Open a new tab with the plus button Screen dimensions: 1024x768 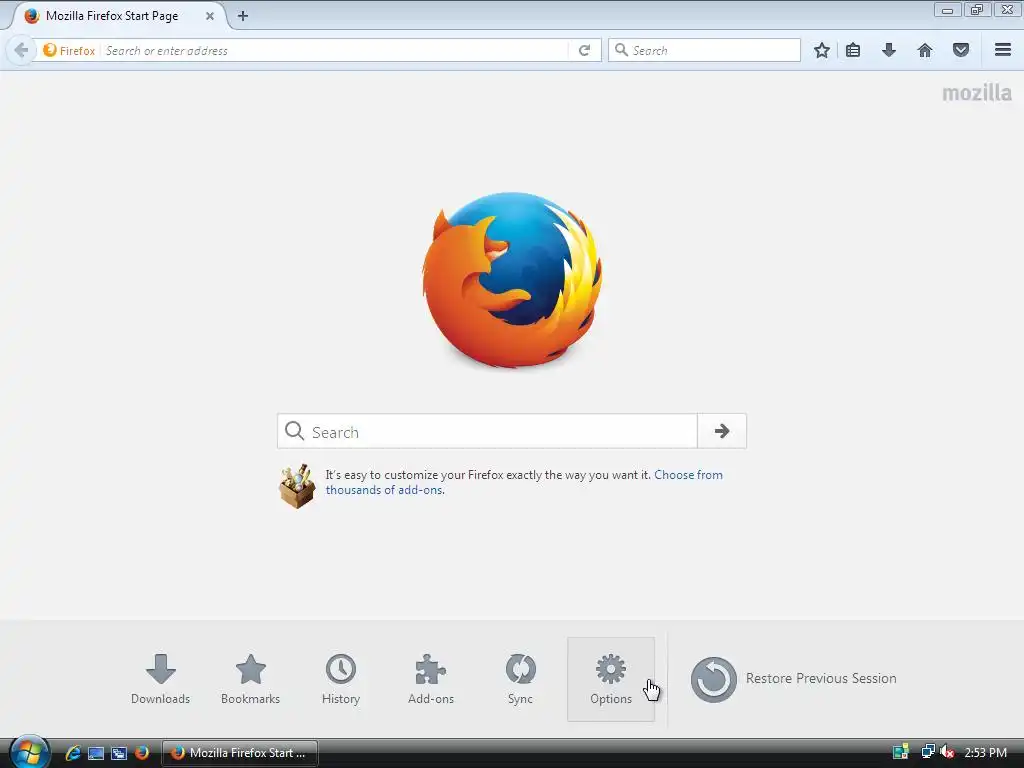pos(243,16)
